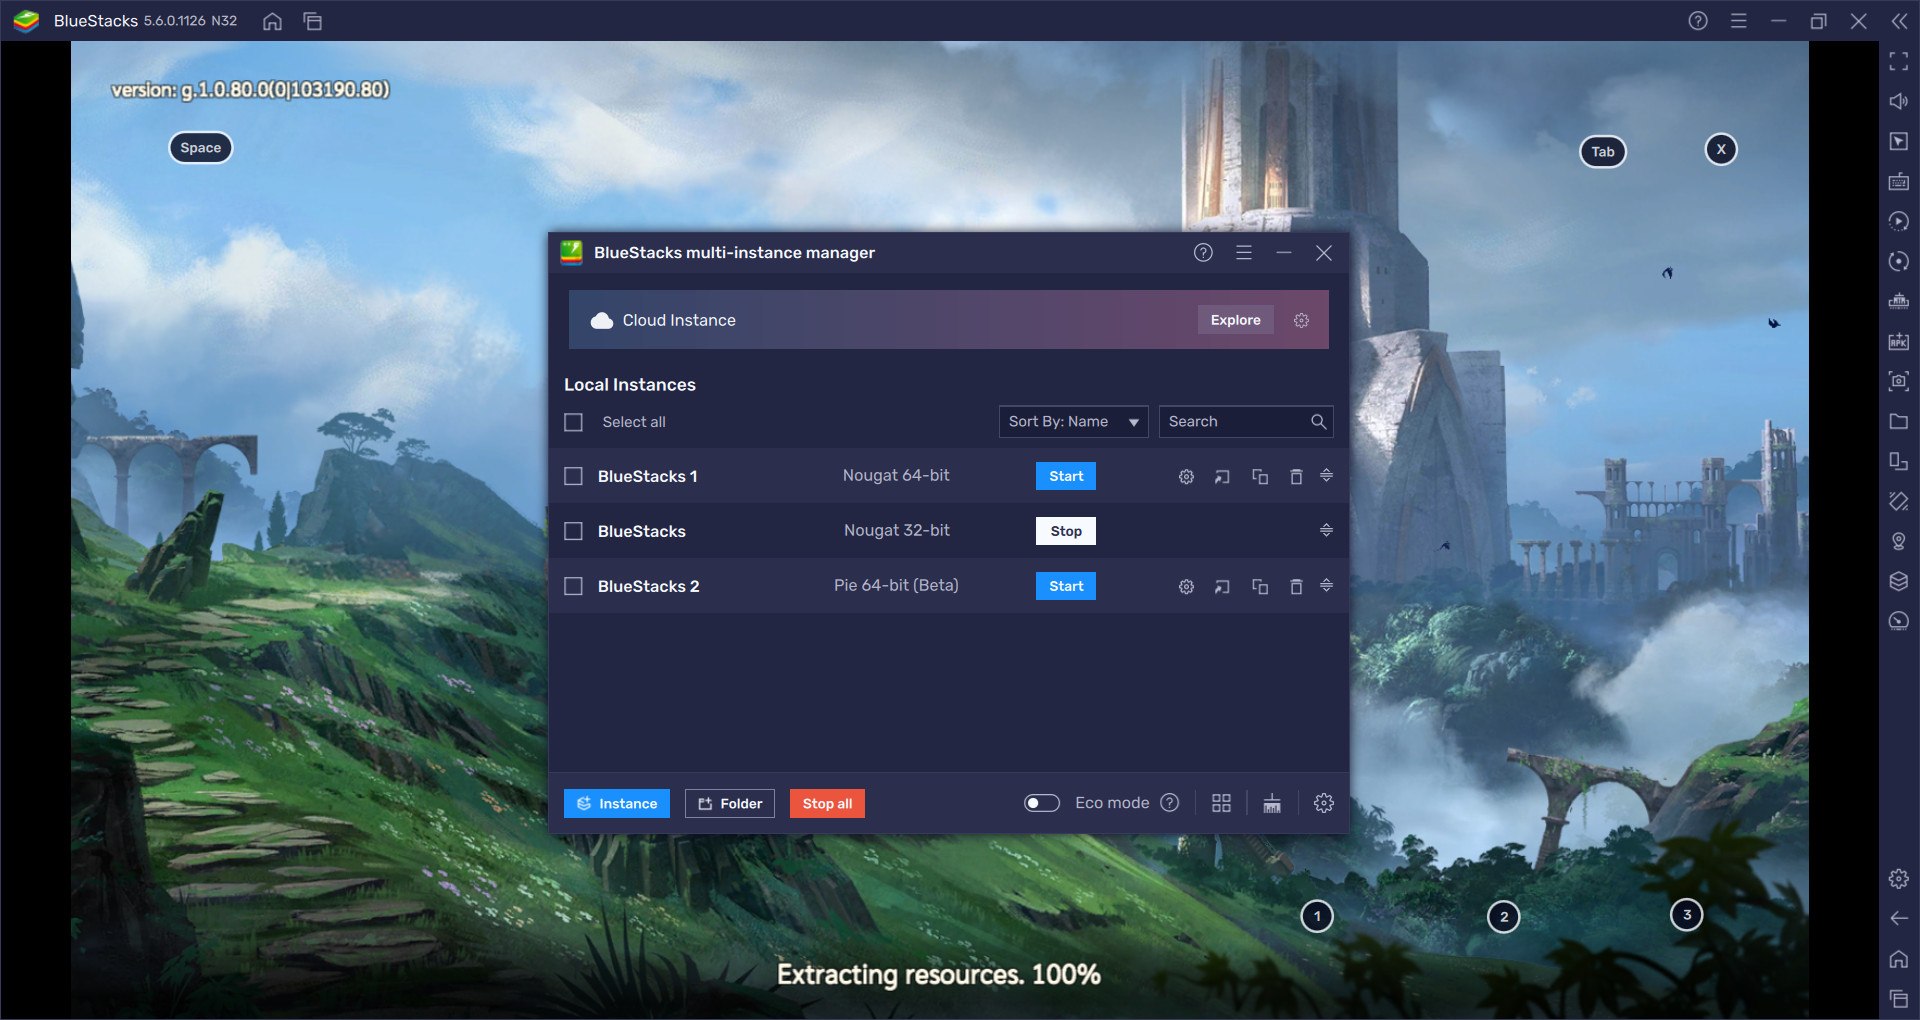The height and width of the screenshot is (1020, 1920).
Task: Toggle fullscreen in the BlueStacks sidebar
Action: pos(1898,62)
